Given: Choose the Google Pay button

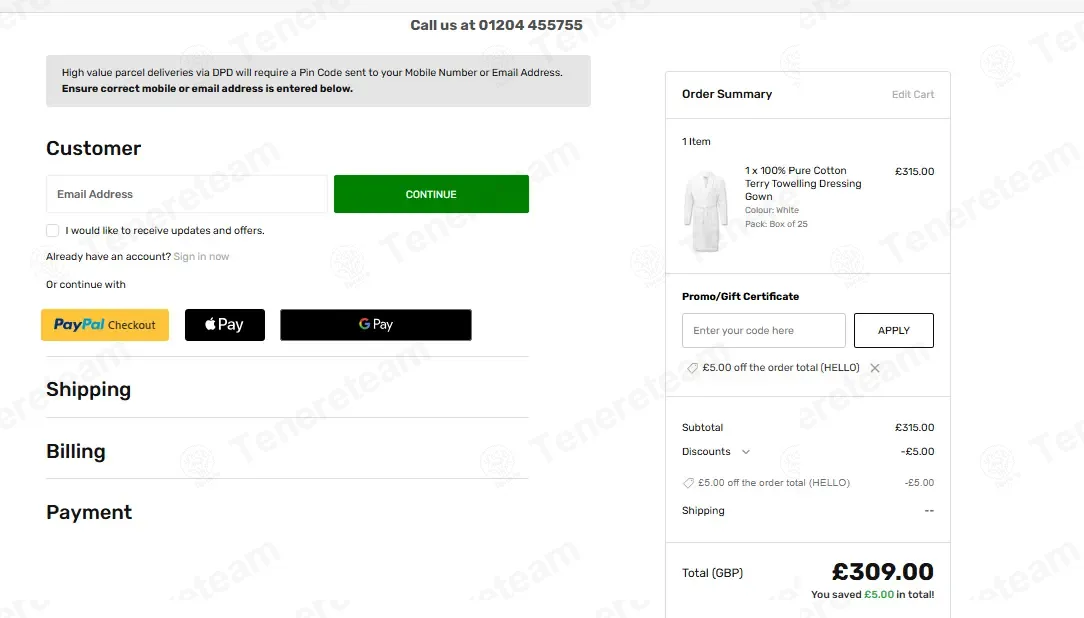Looking at the screenshot, I should (x=375, y=325).
